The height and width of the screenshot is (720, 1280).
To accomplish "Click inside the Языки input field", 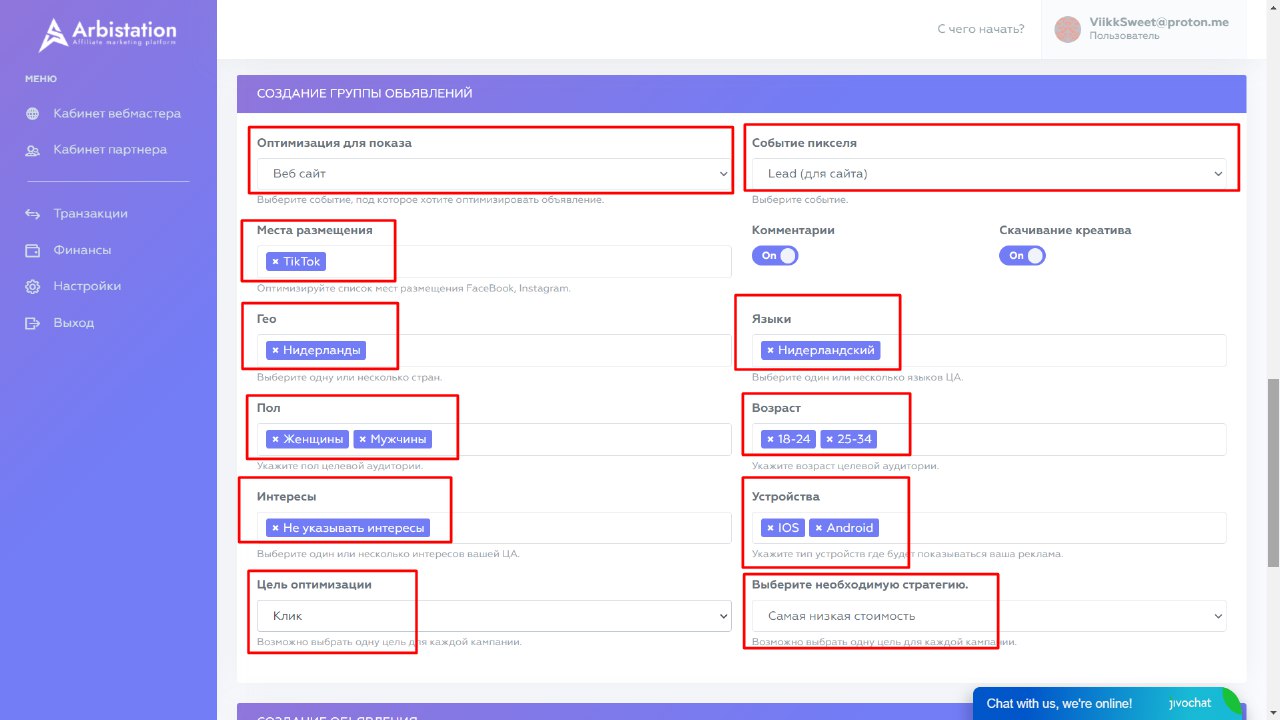I will pos(1050,351).
